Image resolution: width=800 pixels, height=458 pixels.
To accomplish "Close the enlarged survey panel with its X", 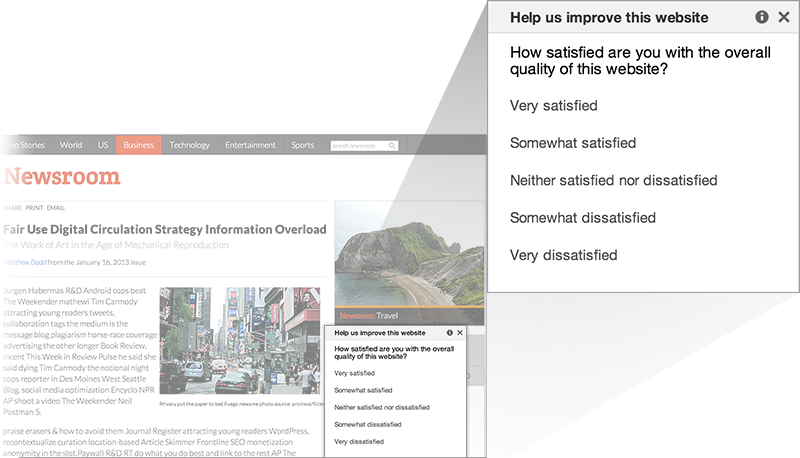I will (783, 17).
